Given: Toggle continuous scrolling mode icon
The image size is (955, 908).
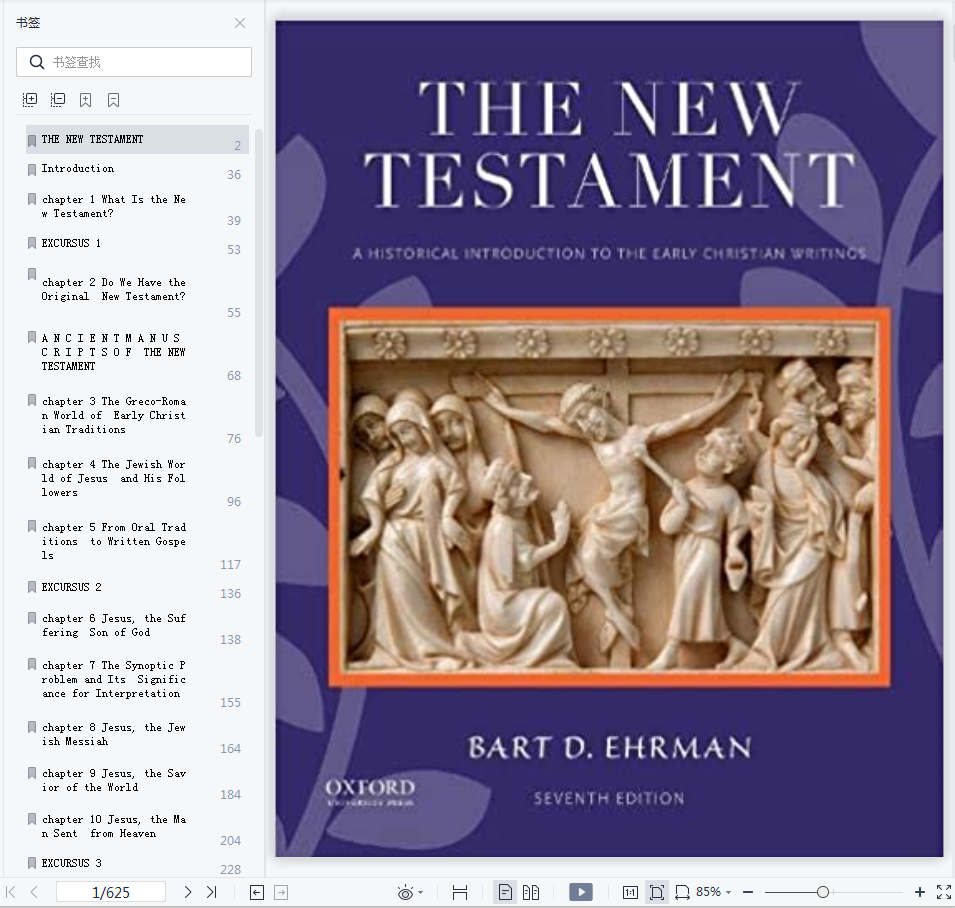Looking at the screenshot, I should pyautogui.click(x=460, y=893).
